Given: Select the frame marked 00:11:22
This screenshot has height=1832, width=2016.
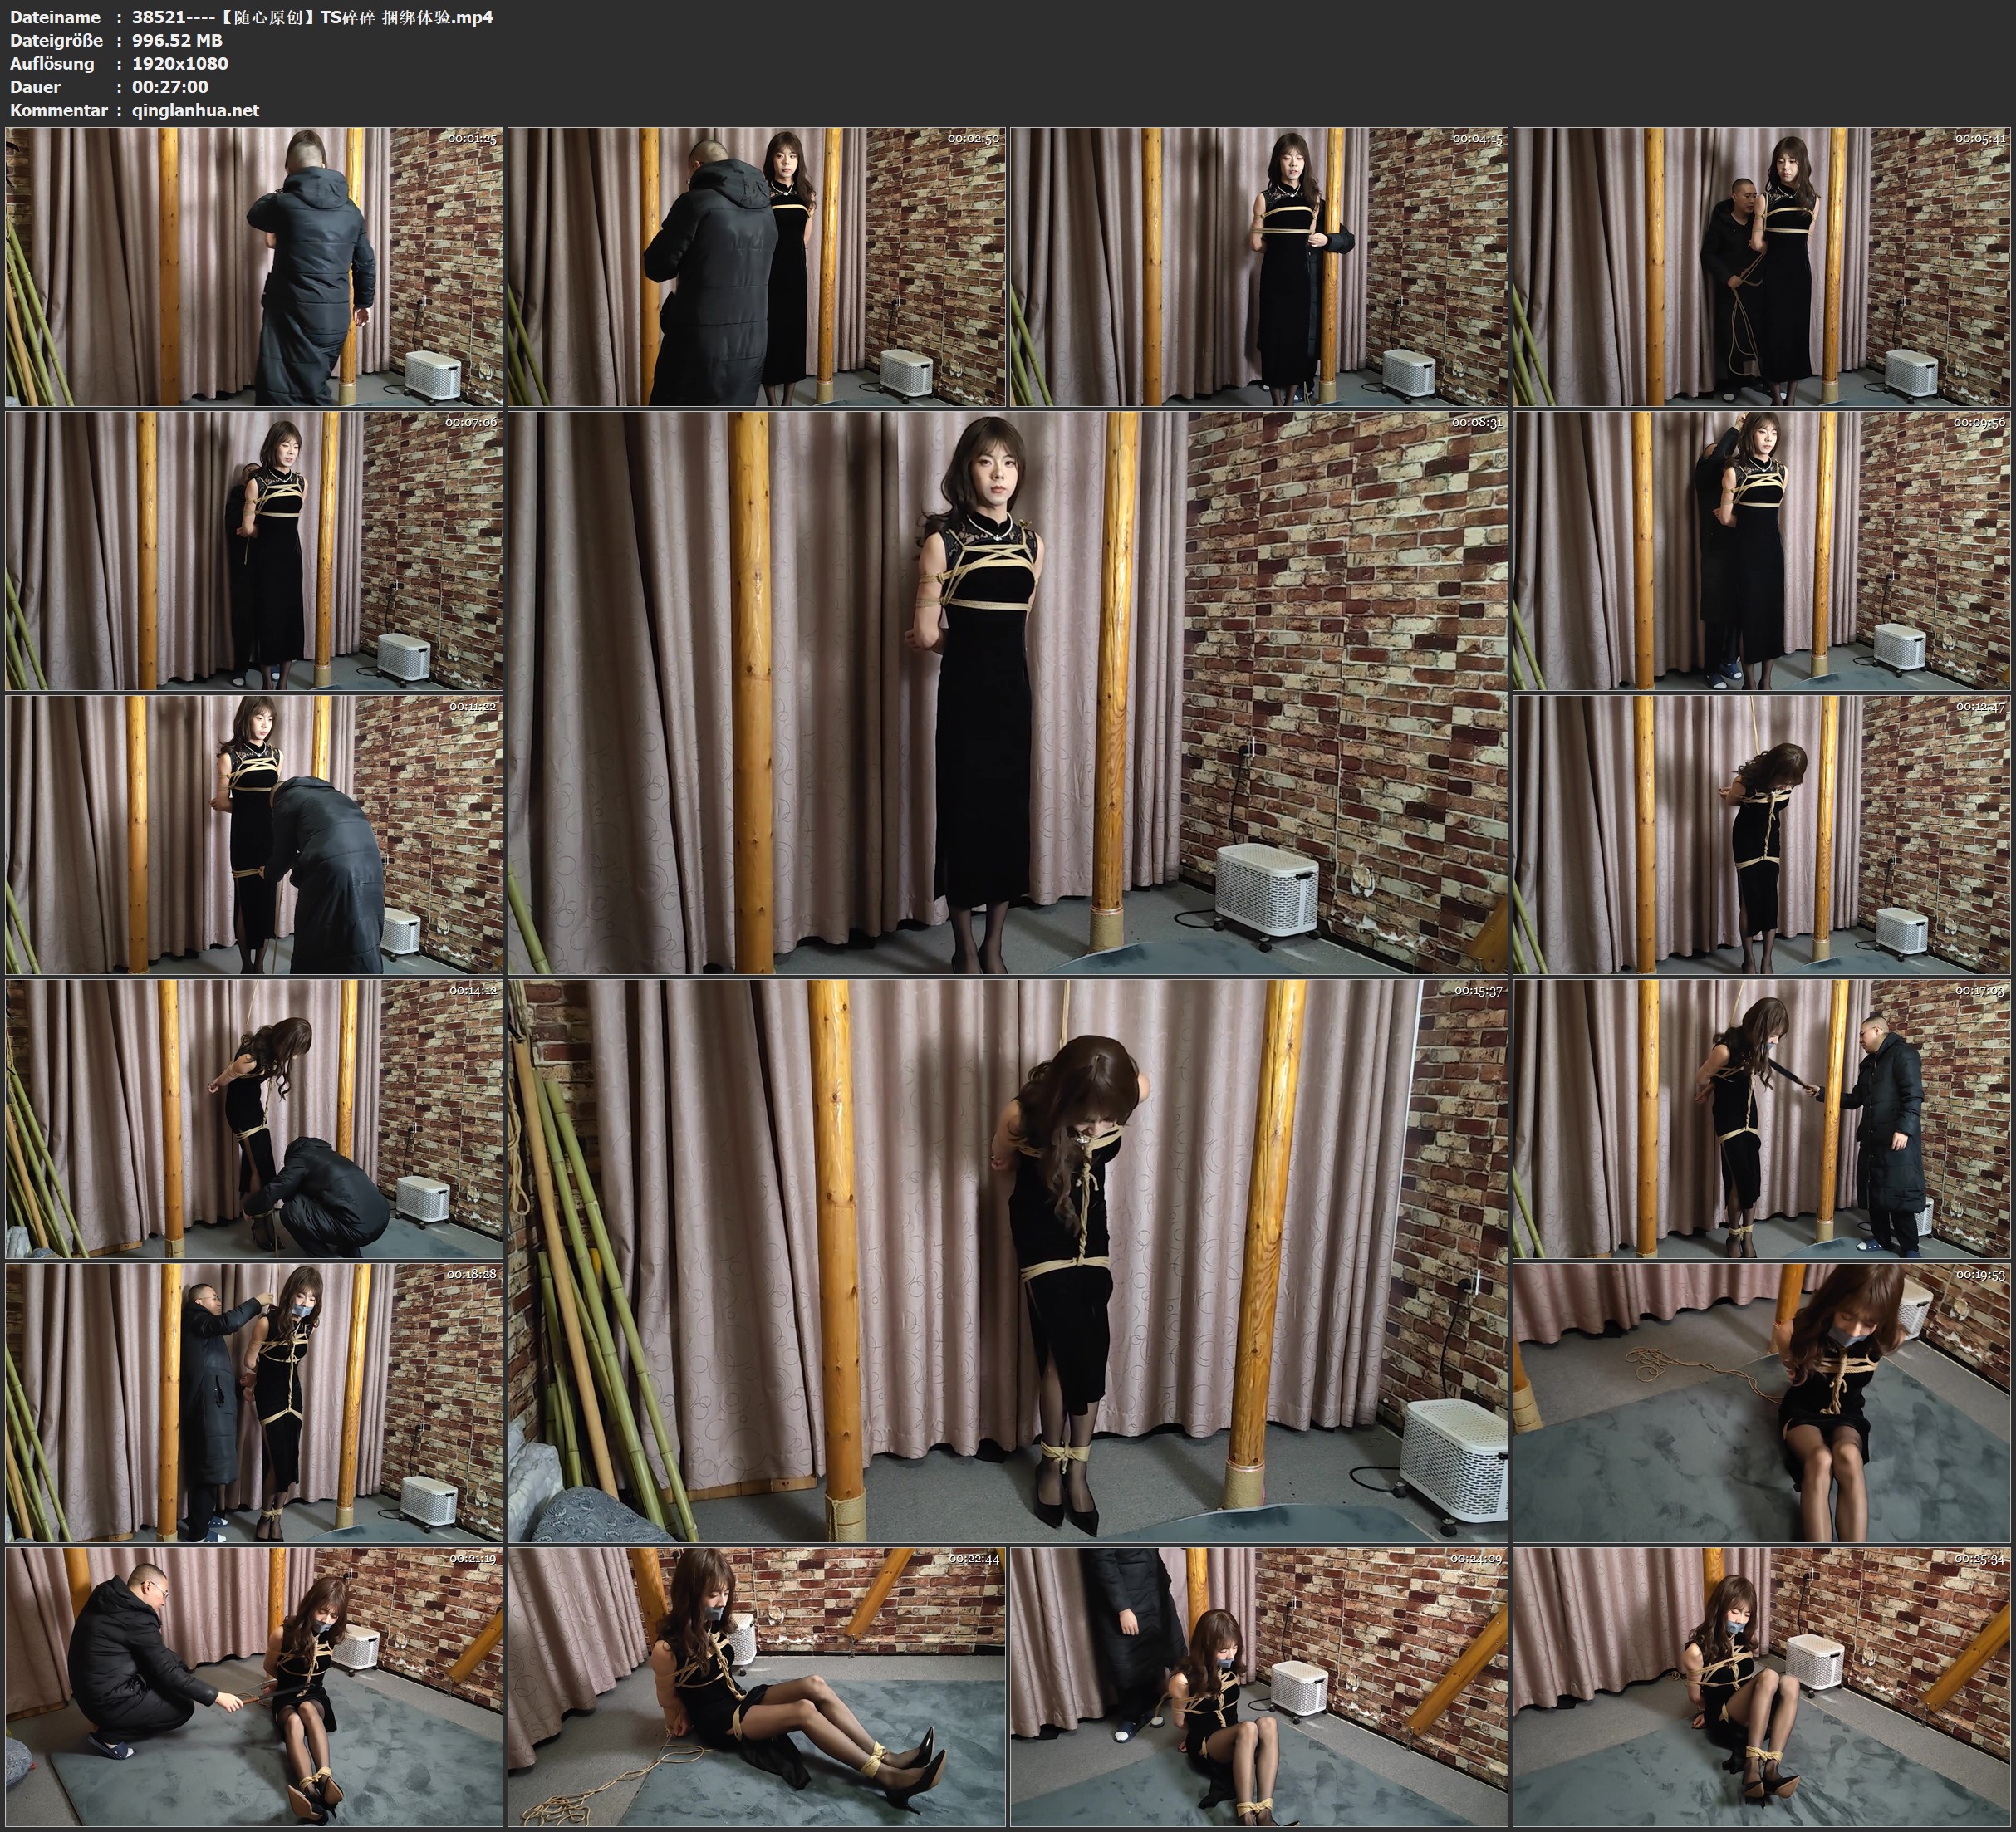Looking at the screenshot, I should tap(254, 834).
